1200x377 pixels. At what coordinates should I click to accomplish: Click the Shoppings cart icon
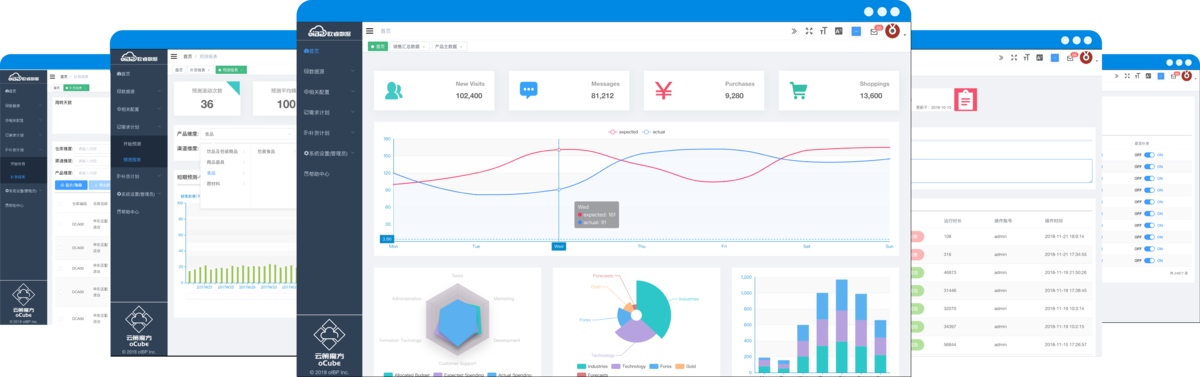tap(798, 90)
